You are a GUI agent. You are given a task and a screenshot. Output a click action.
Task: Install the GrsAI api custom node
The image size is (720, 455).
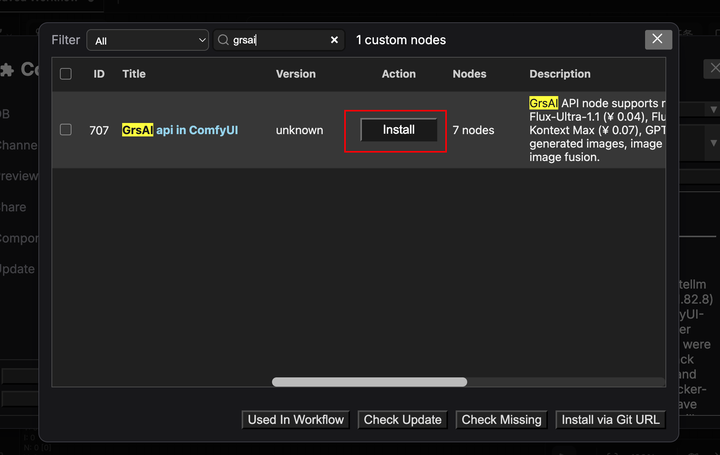(399, 130)
